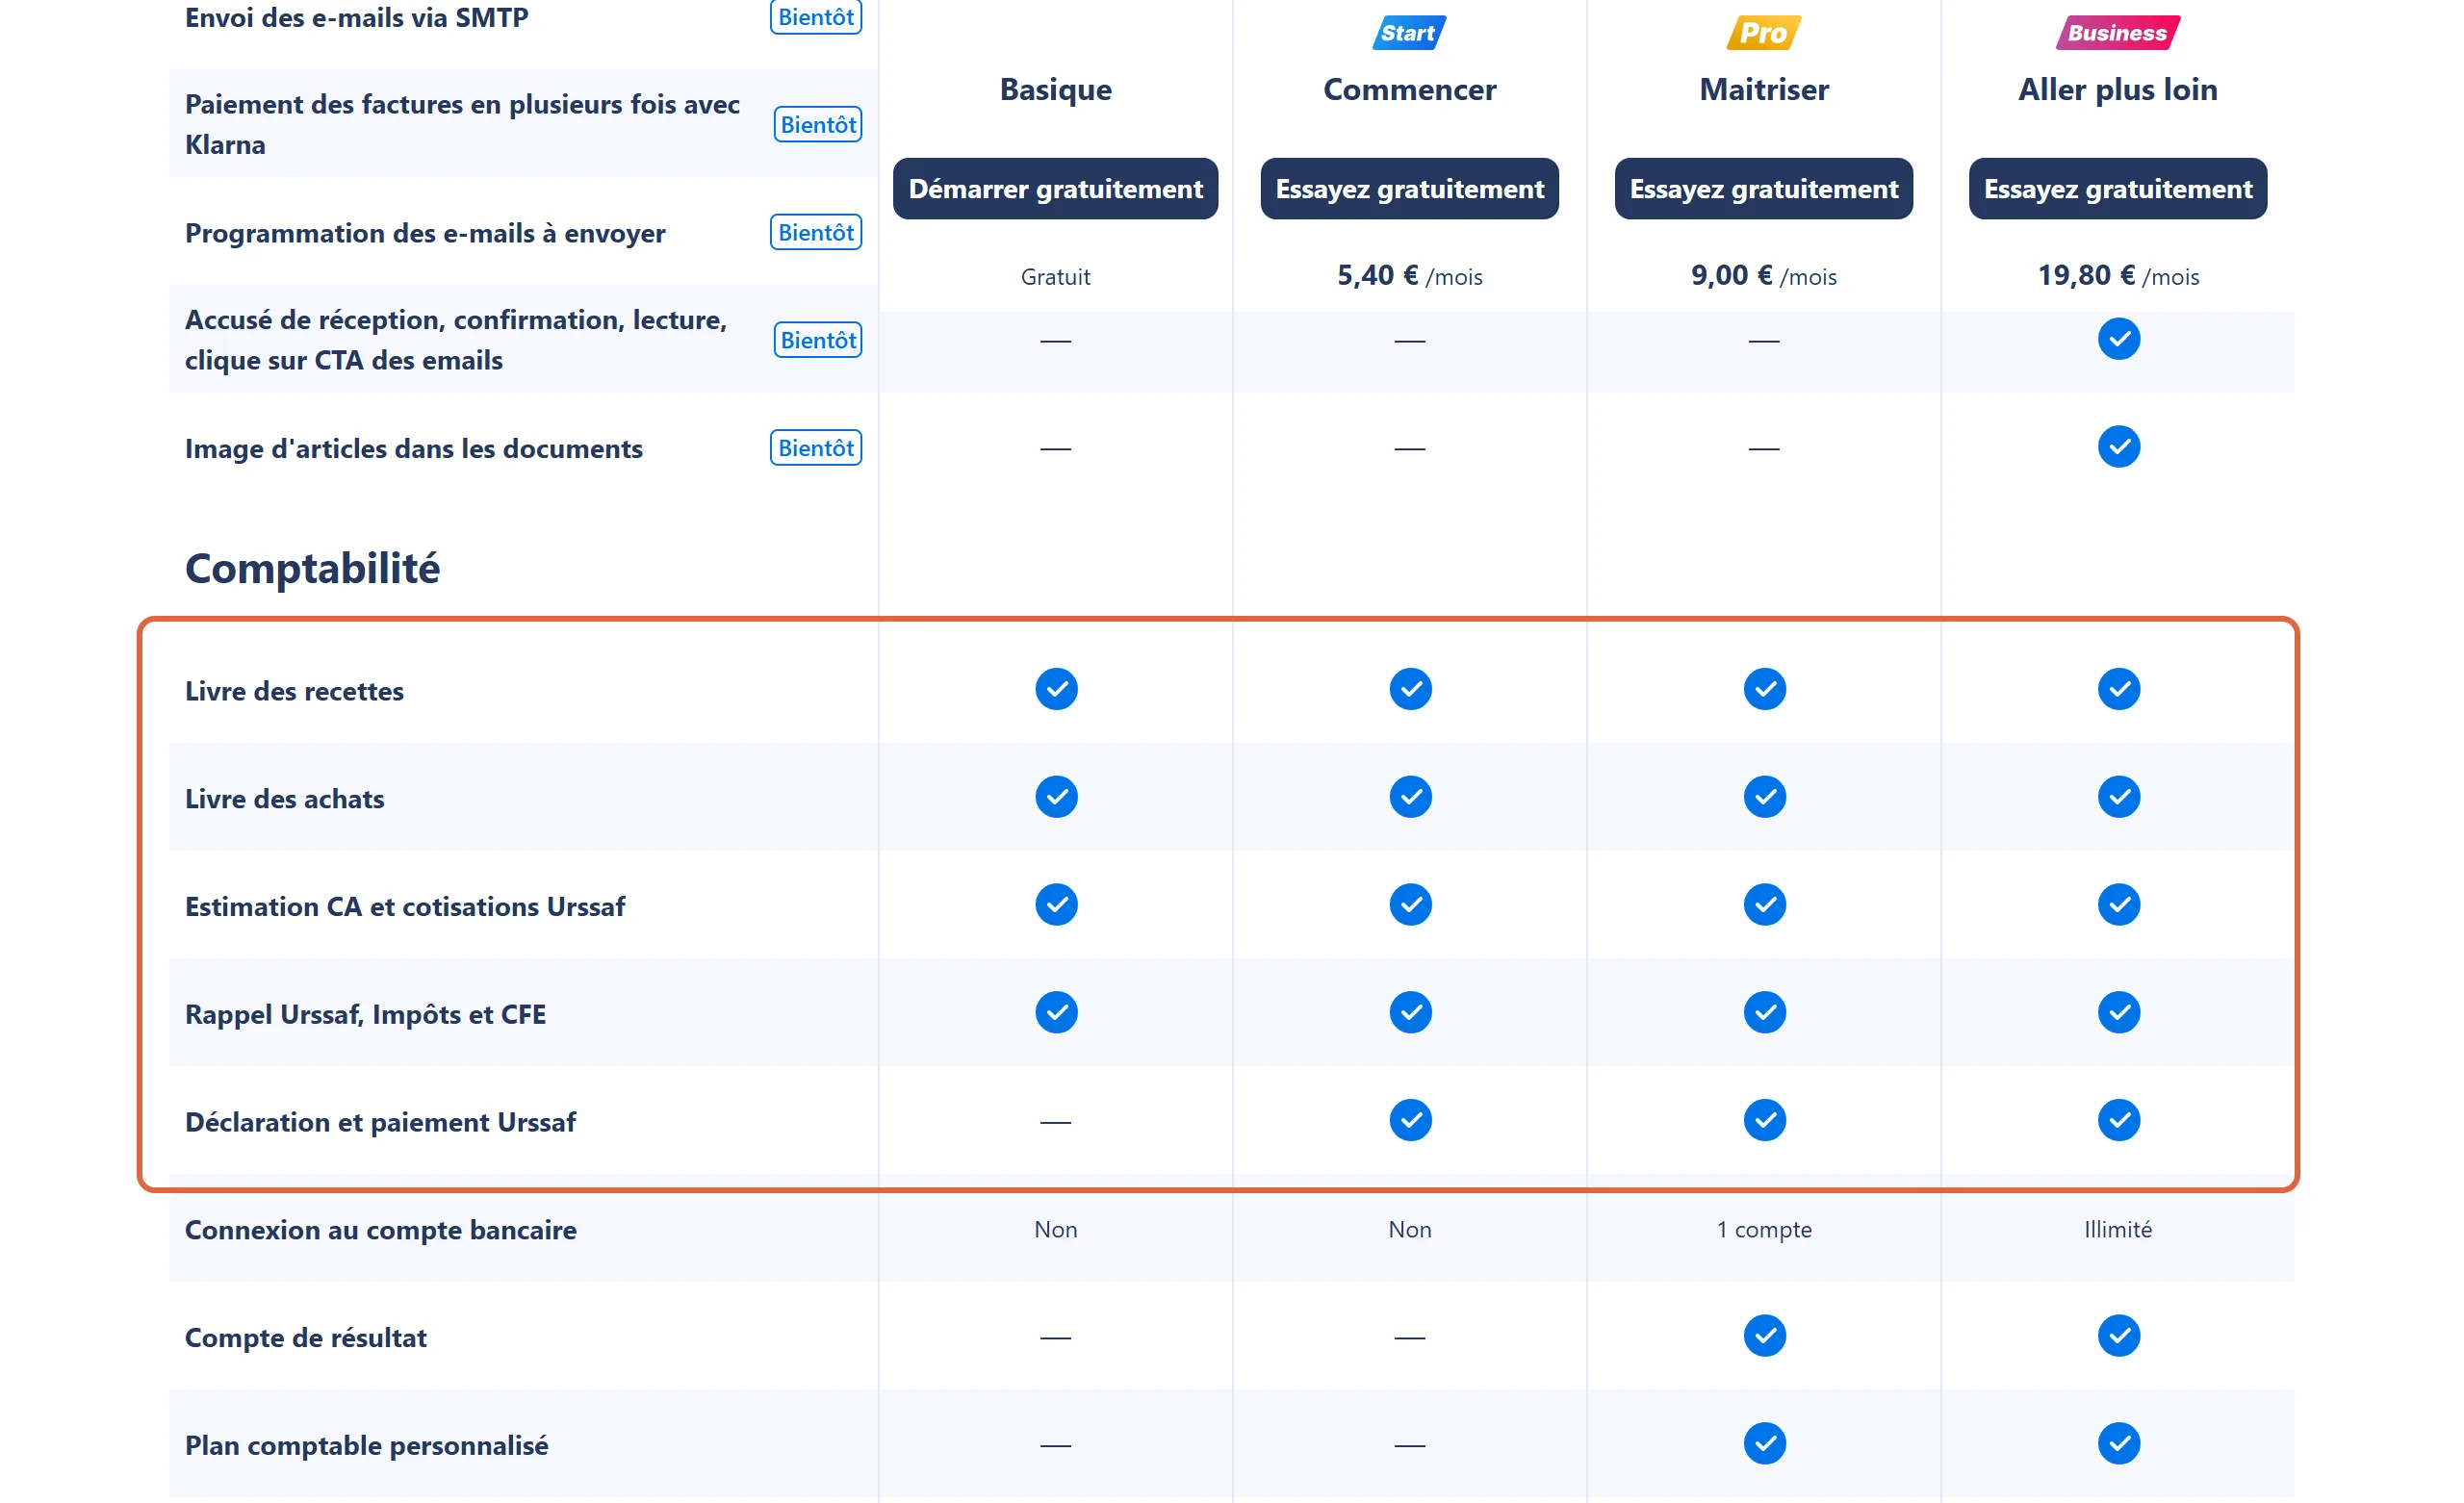This screenshot has height=1503, width=2464.
Task: Click Bientôt badge for Accusé de réception row
Action: click(818, 340)
